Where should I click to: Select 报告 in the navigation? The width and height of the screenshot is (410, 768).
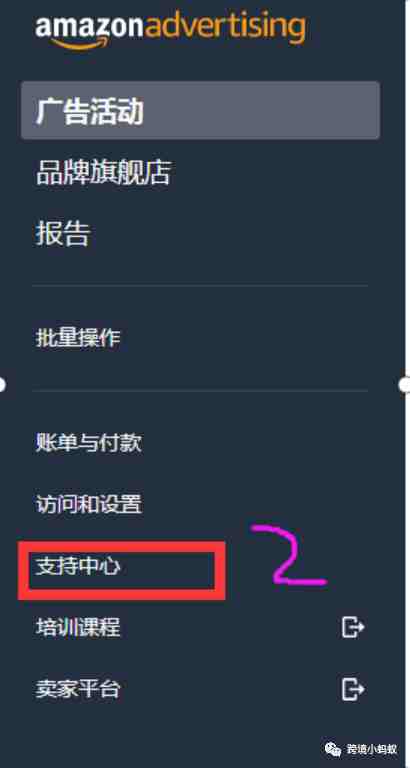click(62, 234)
